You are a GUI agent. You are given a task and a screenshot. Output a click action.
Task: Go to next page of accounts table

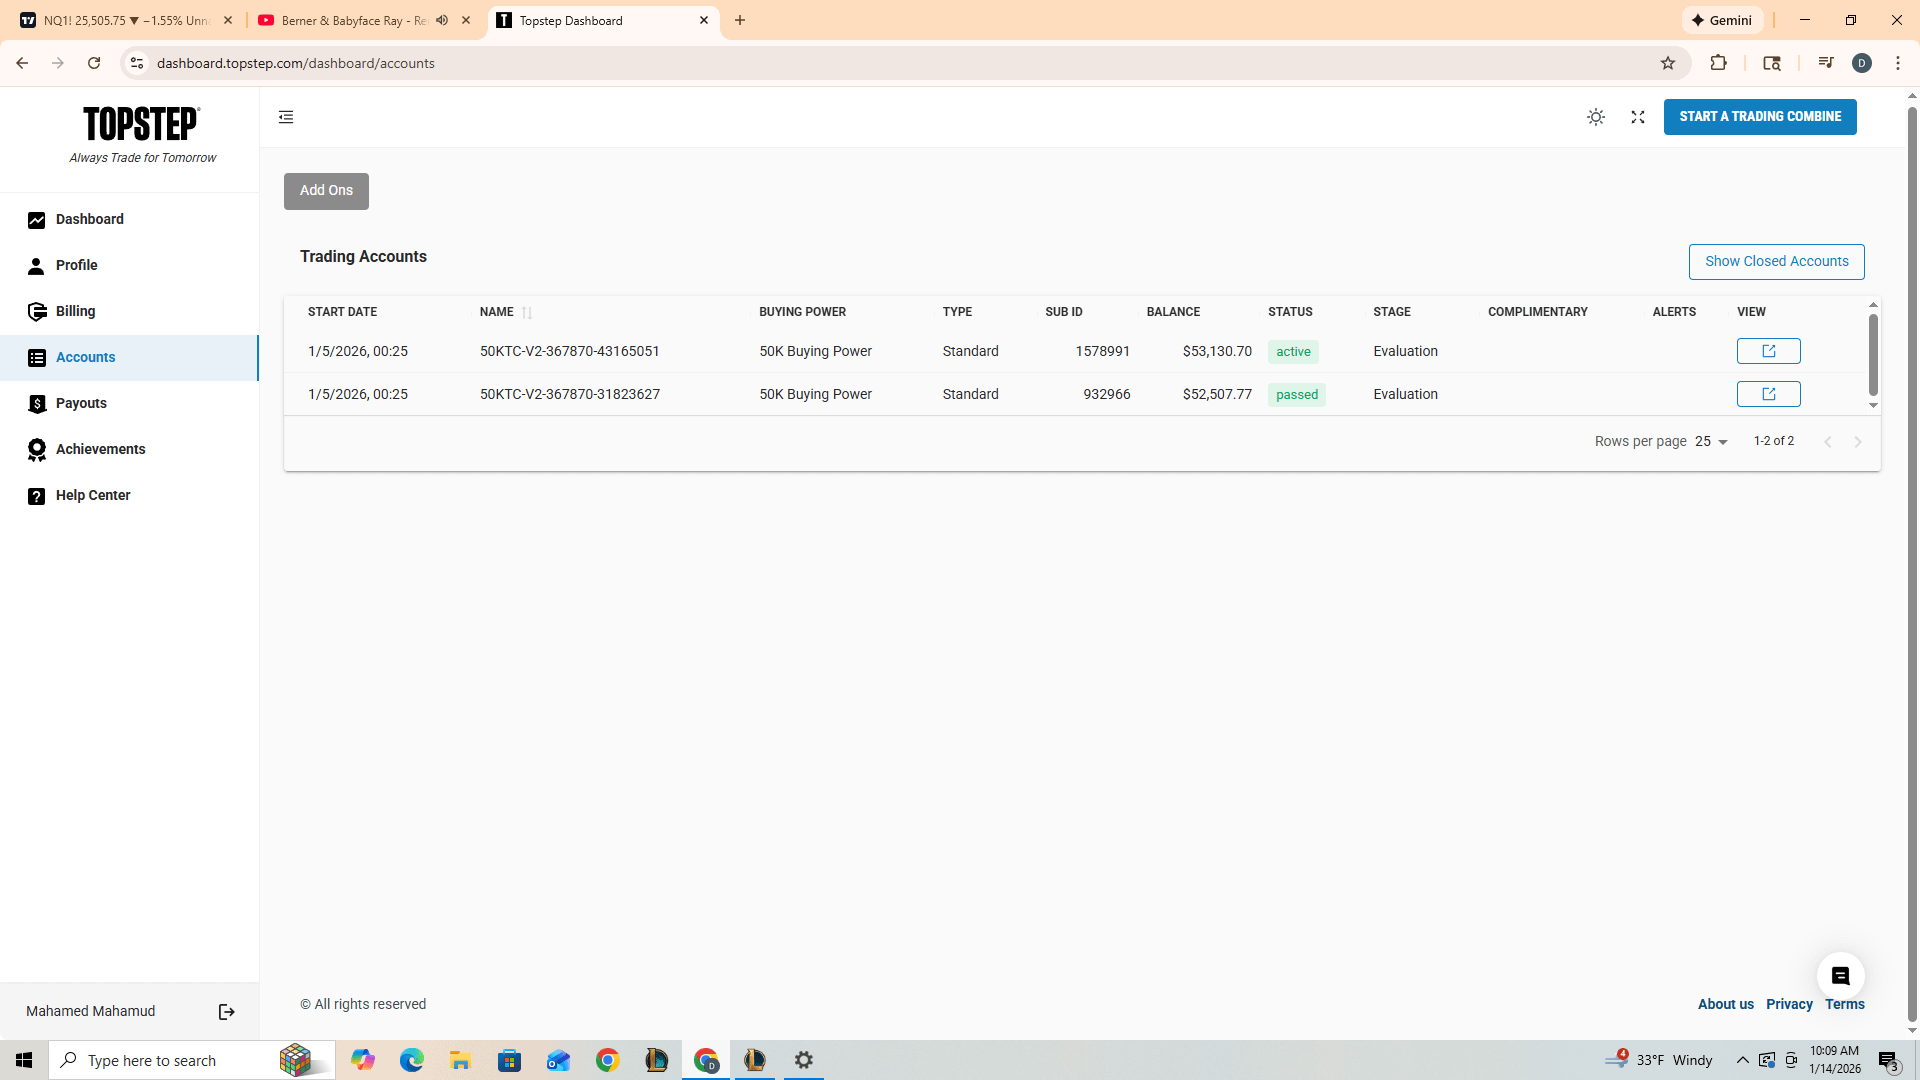(1858, 442)
